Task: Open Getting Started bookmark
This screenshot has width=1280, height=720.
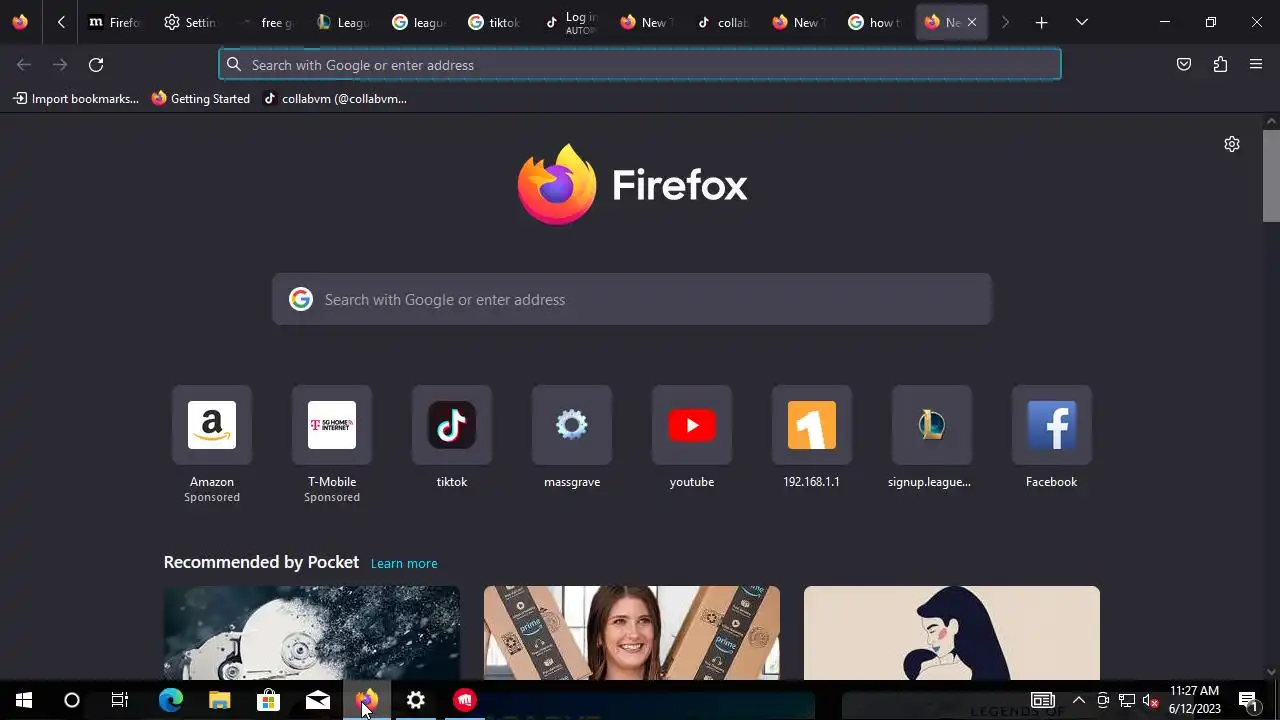Action: [x=201, y=99]
